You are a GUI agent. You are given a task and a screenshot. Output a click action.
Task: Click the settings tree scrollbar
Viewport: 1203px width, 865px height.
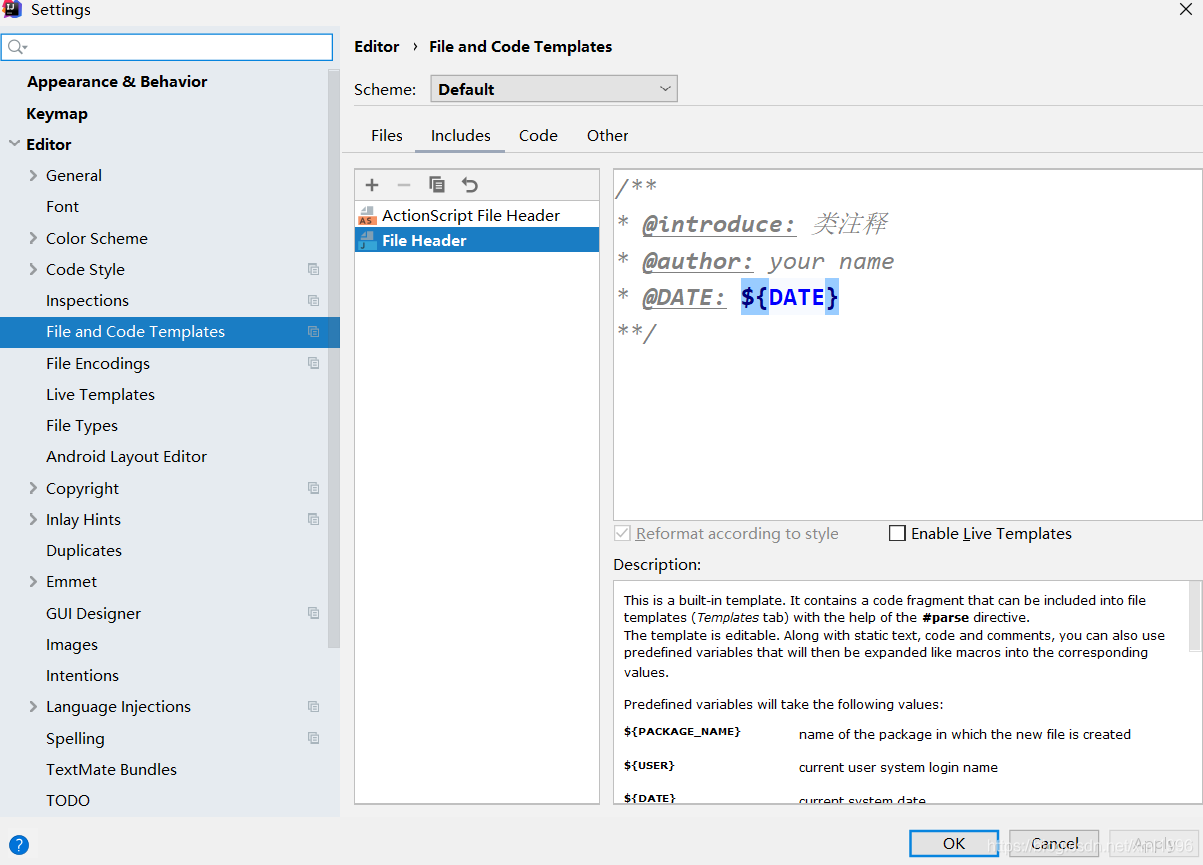click(x=334, y=360)
